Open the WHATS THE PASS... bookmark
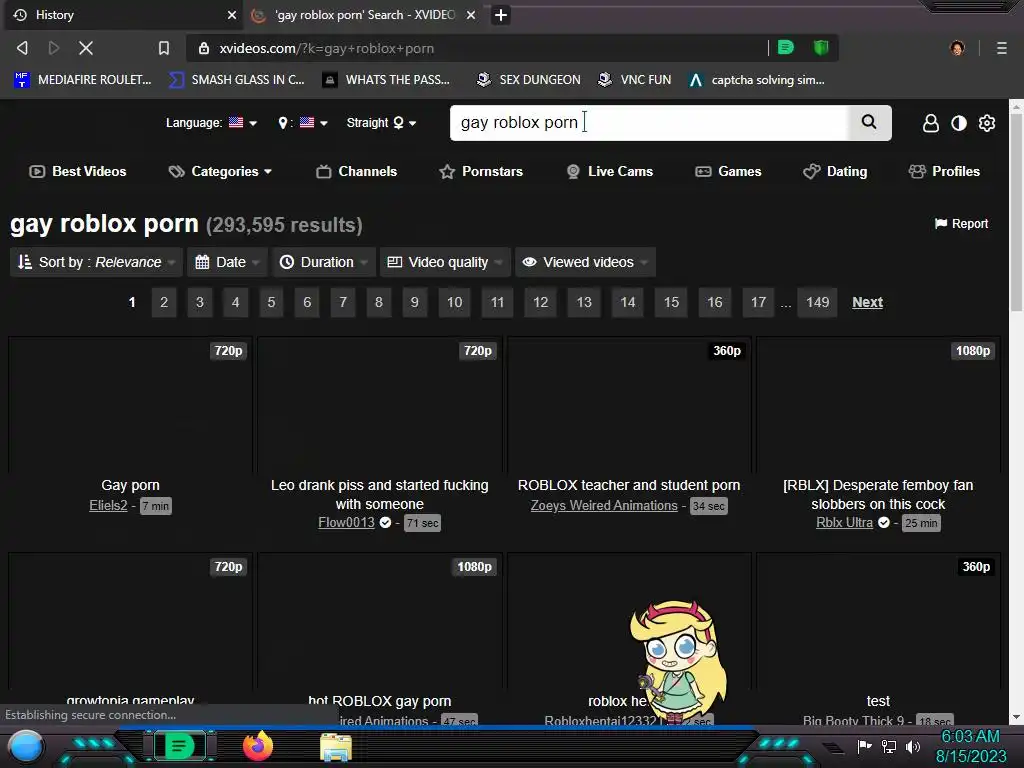 386,80
